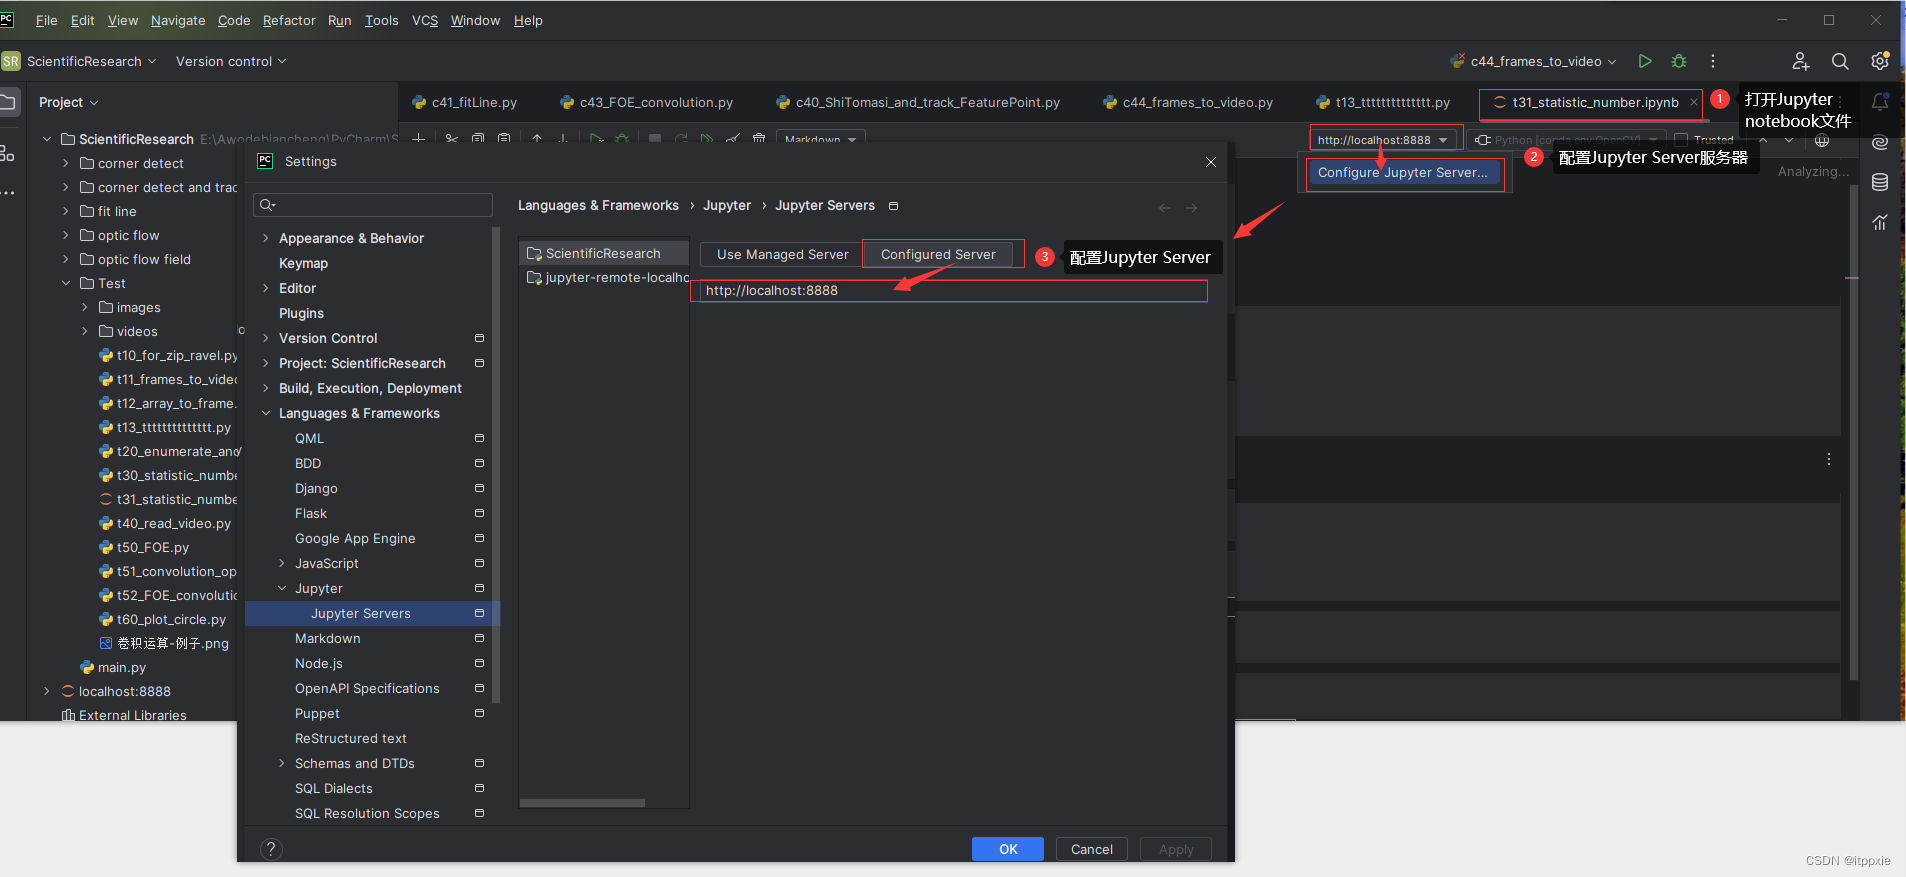Open Database tool window icon
Image resolution: width=1906 pixels, height=877 pixels.
click(1880, 182)
